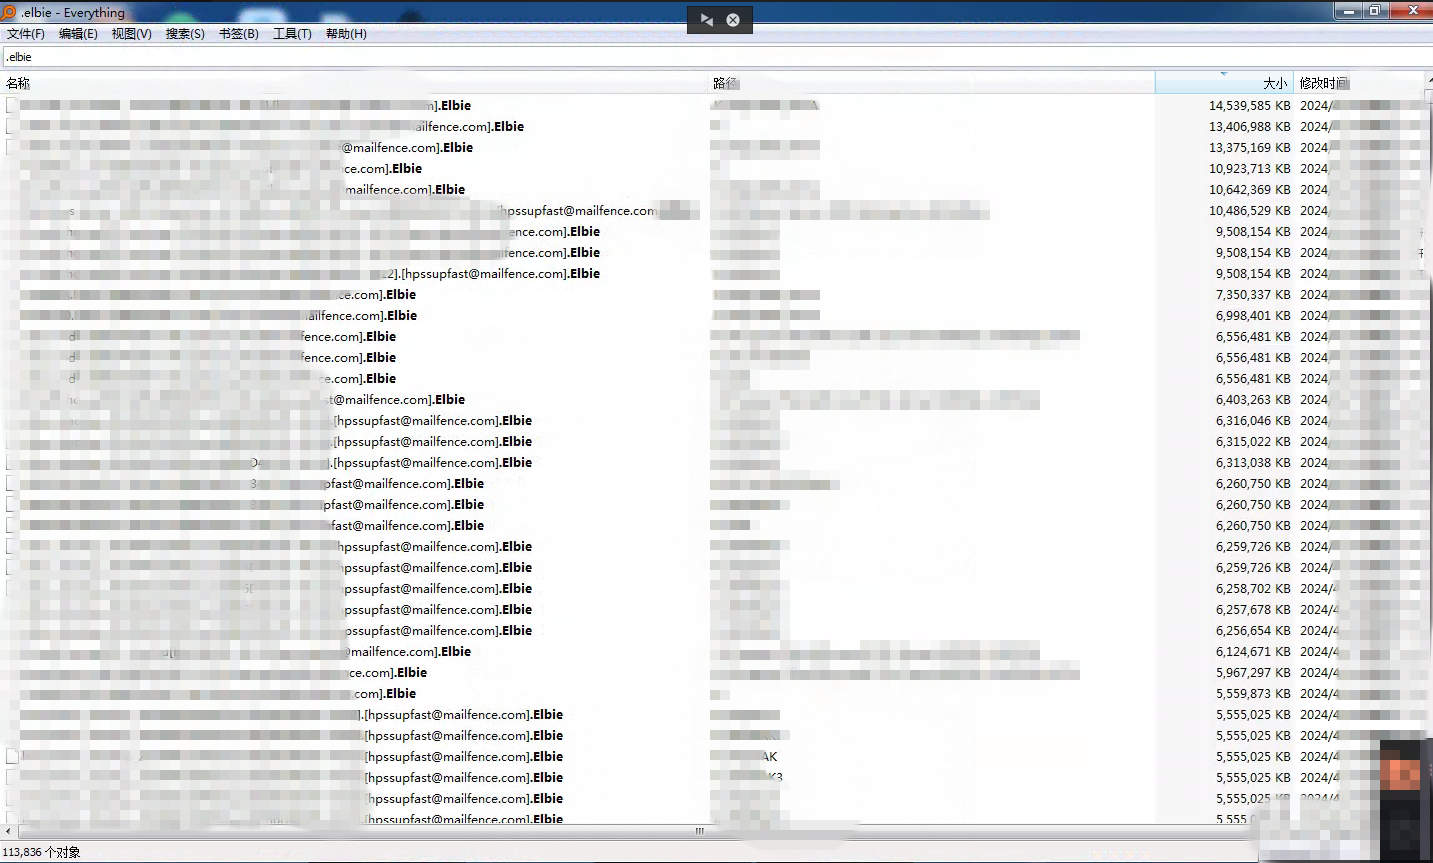Select the 10,923,713 KB size cell

point(1250,168)
